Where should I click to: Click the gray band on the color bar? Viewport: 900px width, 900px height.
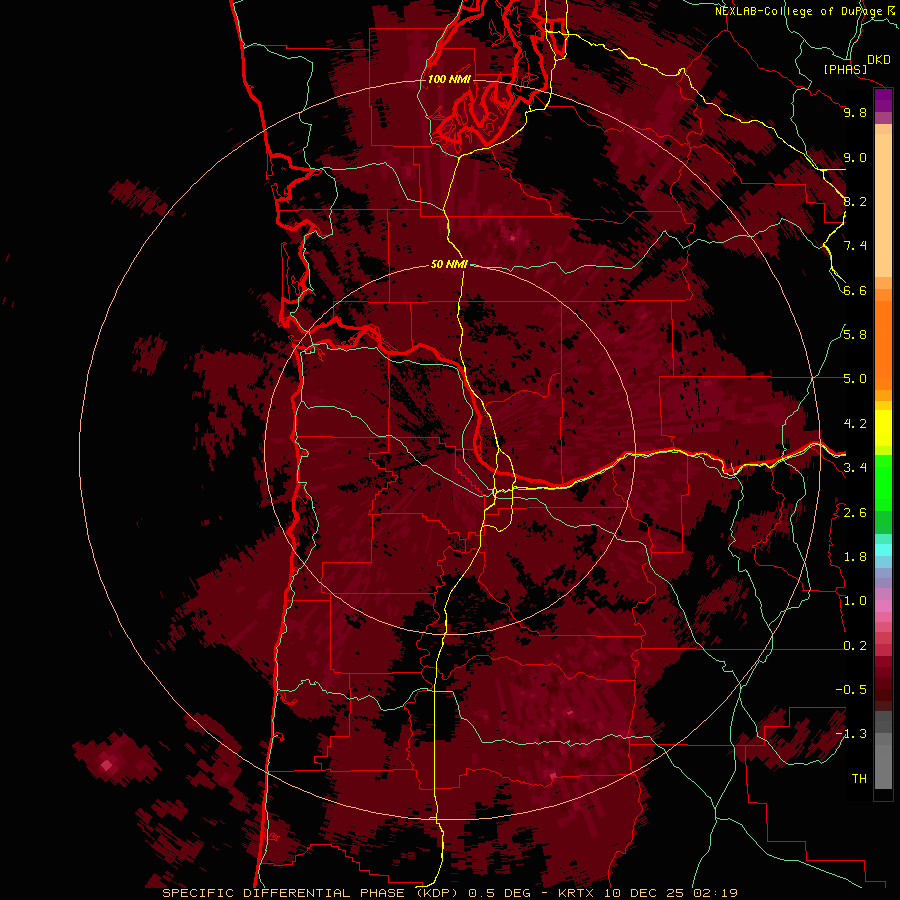click(x=883, y=750)
